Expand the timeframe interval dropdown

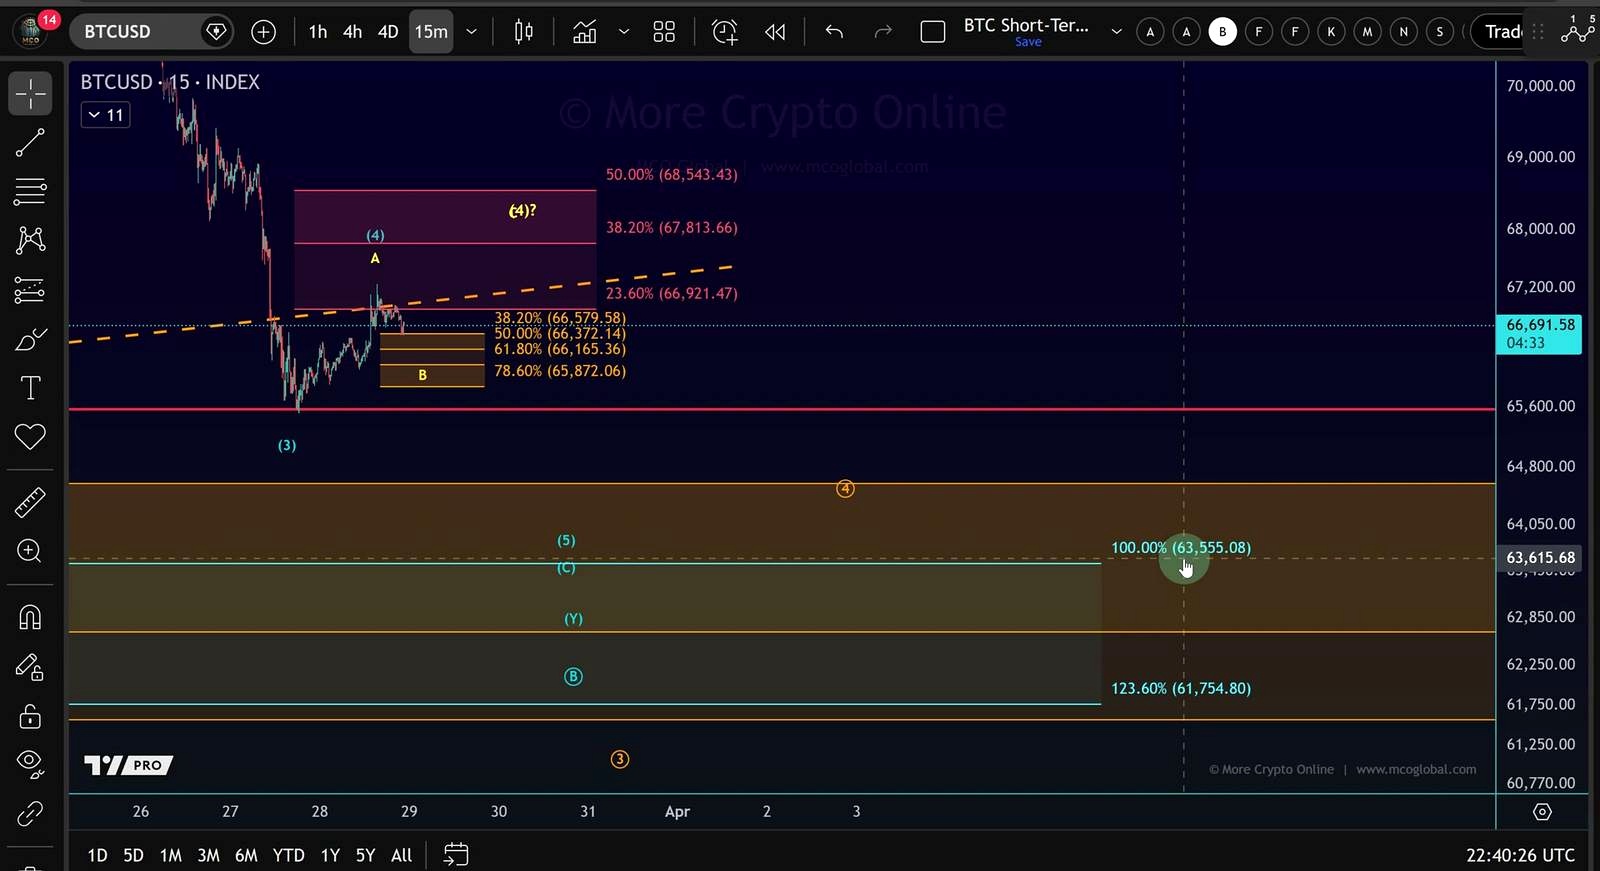click(471, 32)
